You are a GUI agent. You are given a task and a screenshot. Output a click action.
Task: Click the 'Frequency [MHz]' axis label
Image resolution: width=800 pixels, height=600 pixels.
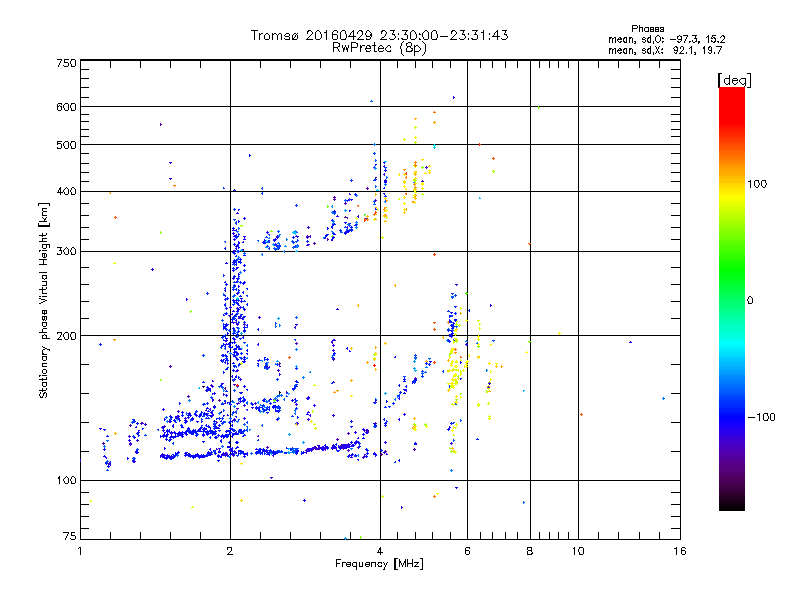pos(379,564)
